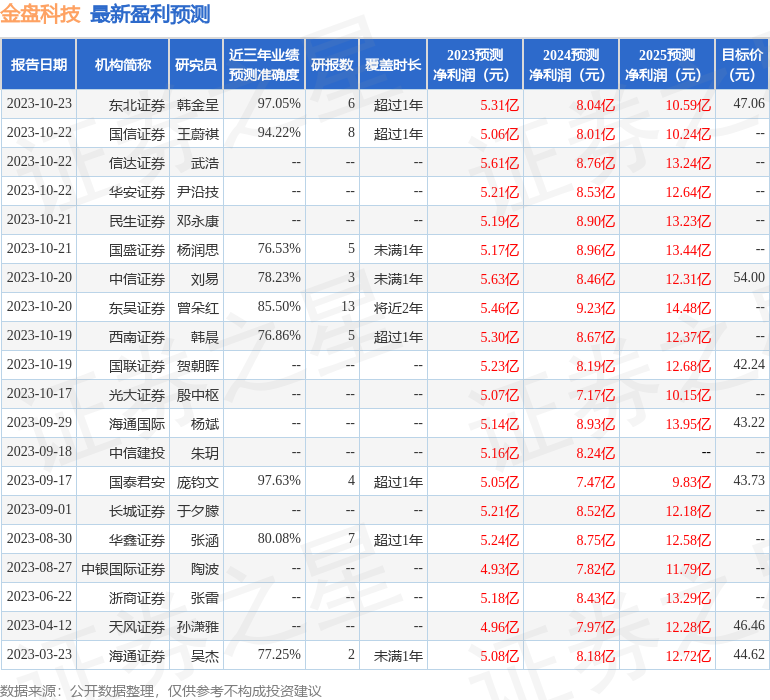This screenshot has height=700, width=770.
Task: Click the date 2023-09-29
Action: [39, 422]
